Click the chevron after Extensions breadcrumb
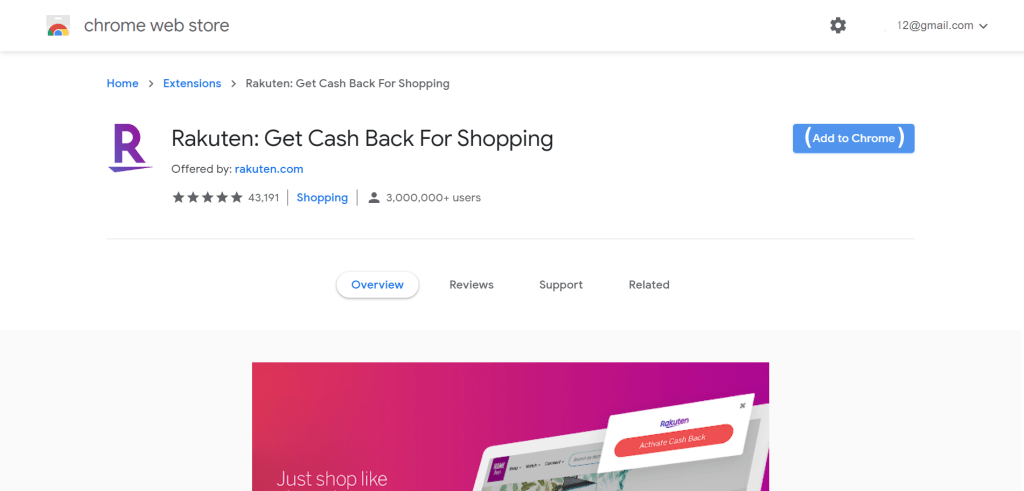Image resolution: width=1024 pixels, height=491 pixels. [233, 84]
